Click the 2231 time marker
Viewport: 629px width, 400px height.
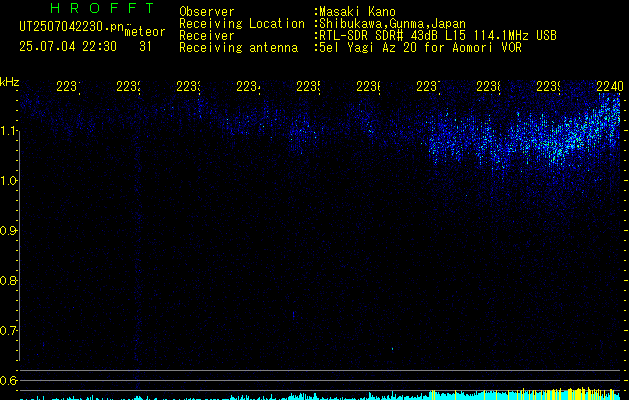coord(69,86)
